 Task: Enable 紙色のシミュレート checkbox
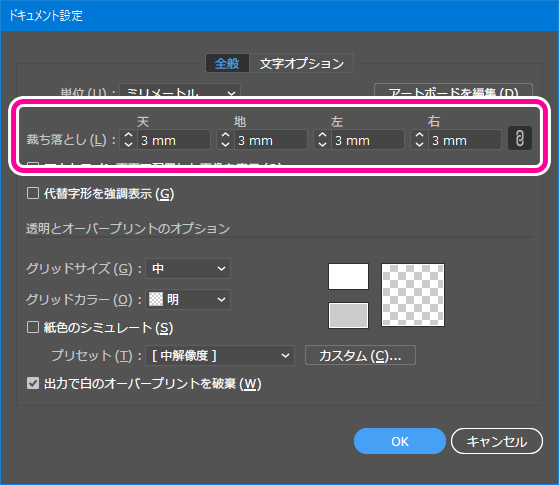coord(33,327)
